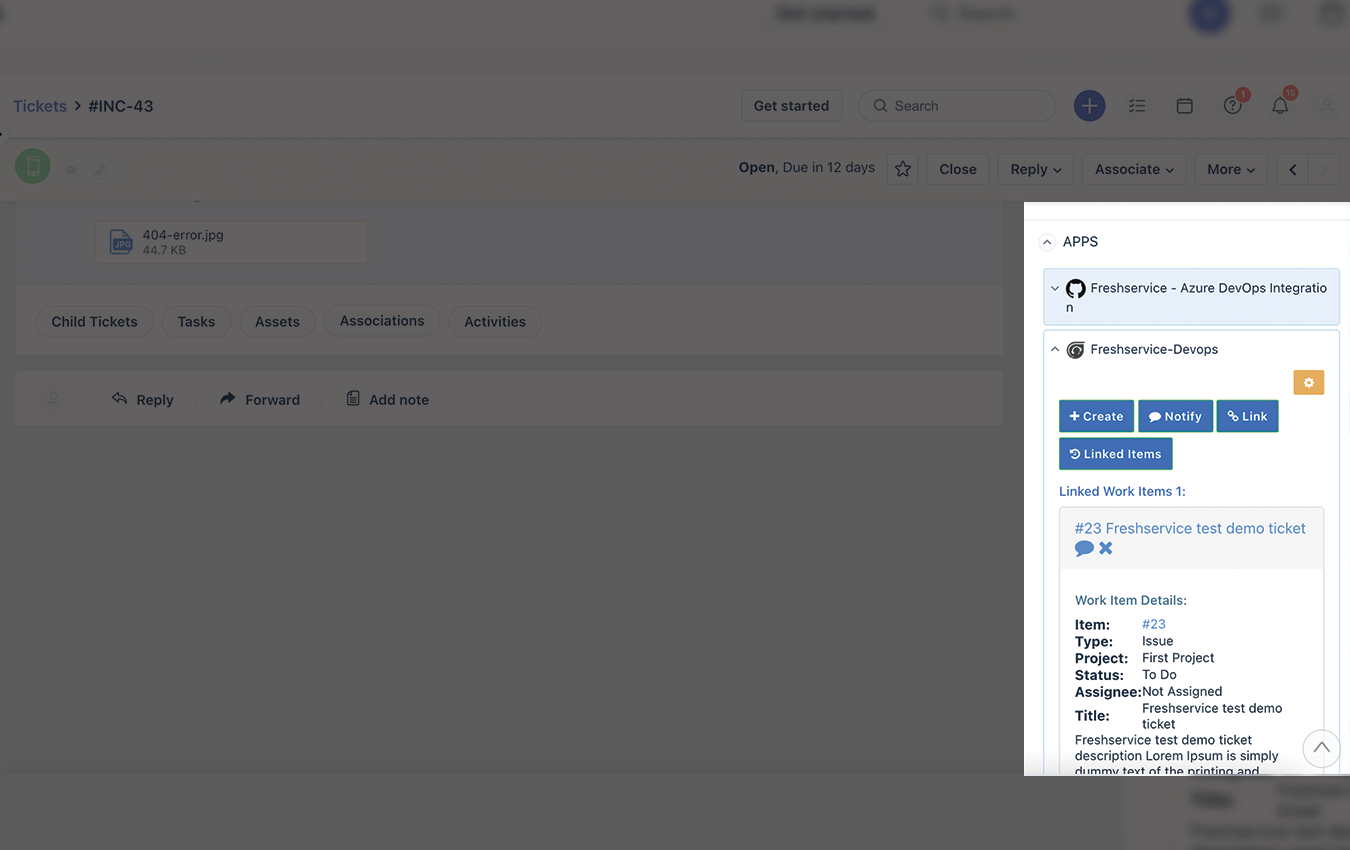Open the help question mark icon
1350x850 pixels.
pyautogui.click(x=1233, y=105)
